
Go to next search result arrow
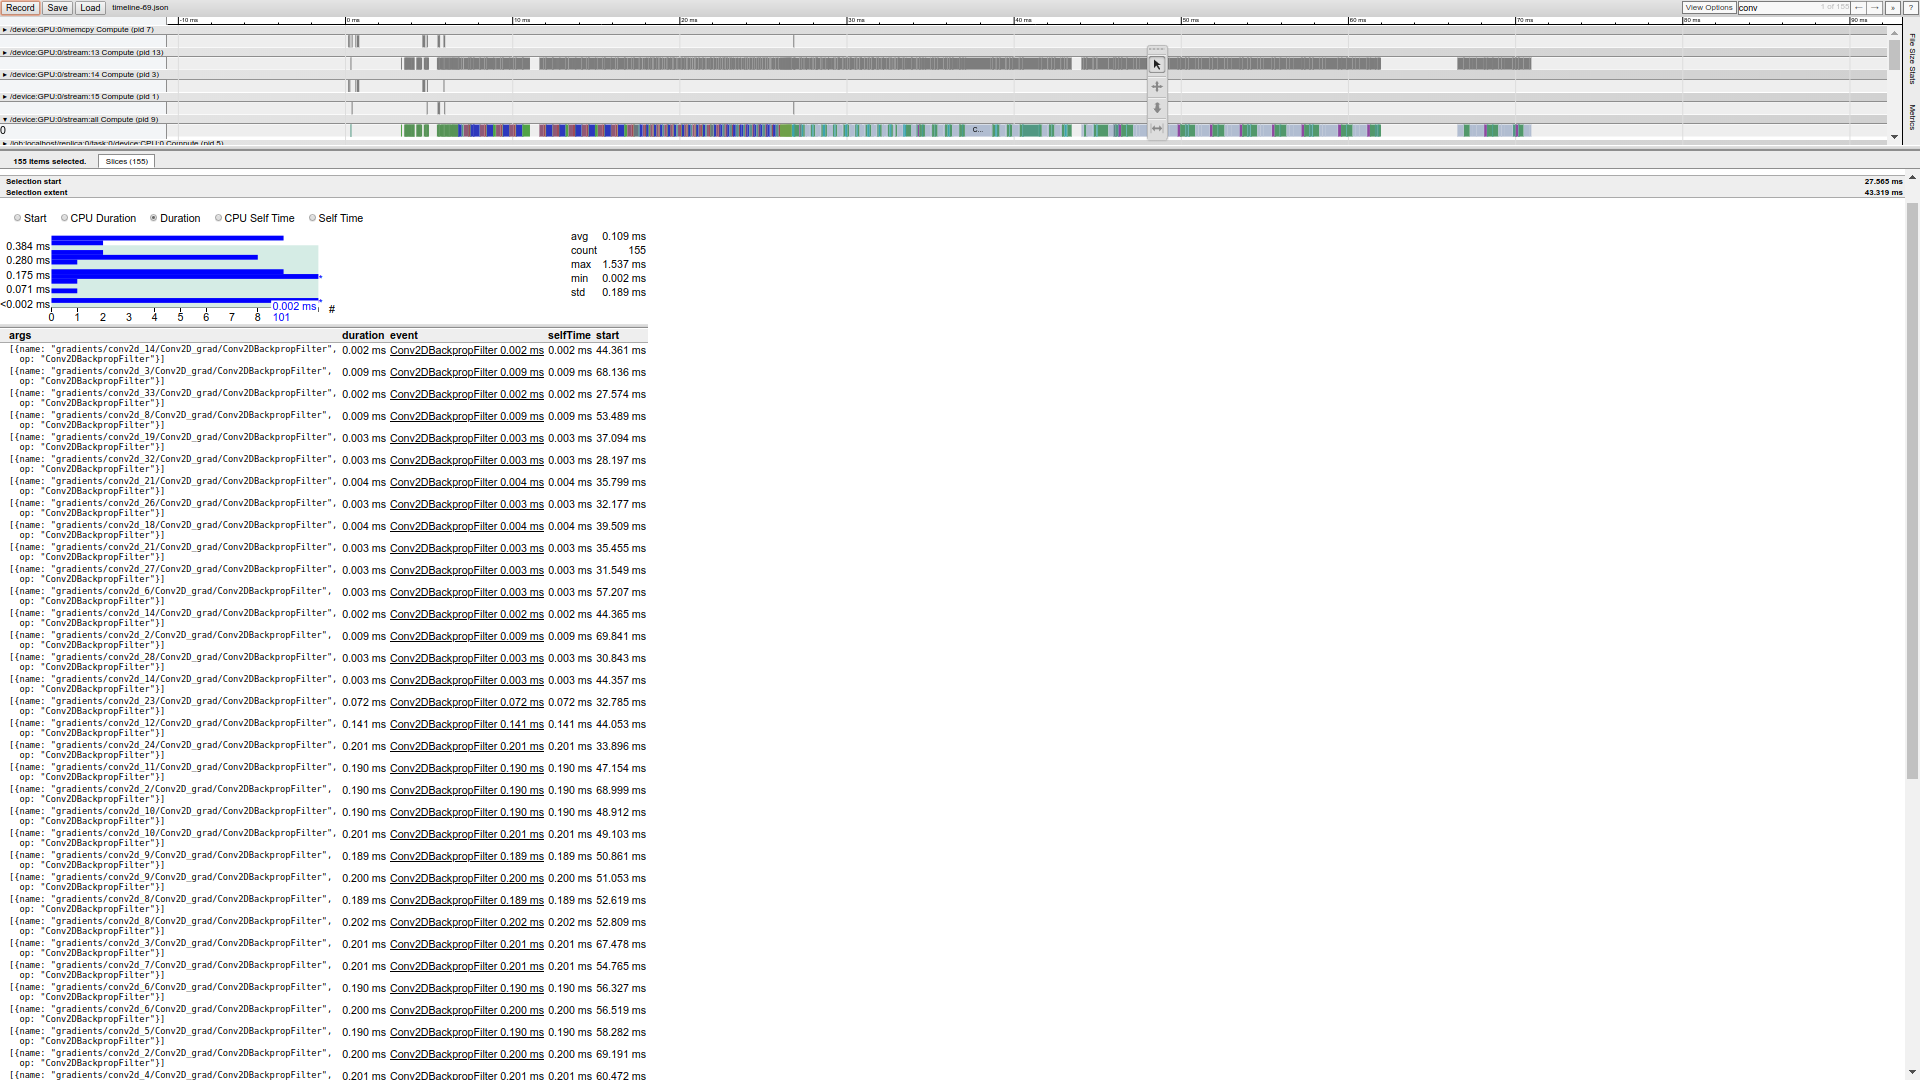(x=1875, y=8)
